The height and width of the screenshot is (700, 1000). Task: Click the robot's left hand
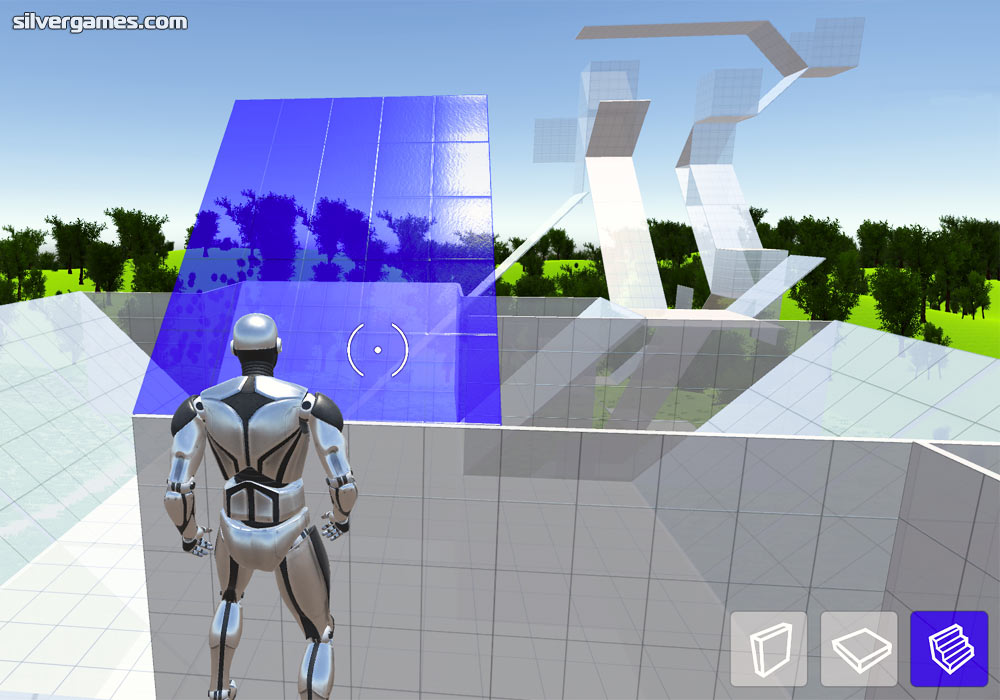[x=197, y=541]
